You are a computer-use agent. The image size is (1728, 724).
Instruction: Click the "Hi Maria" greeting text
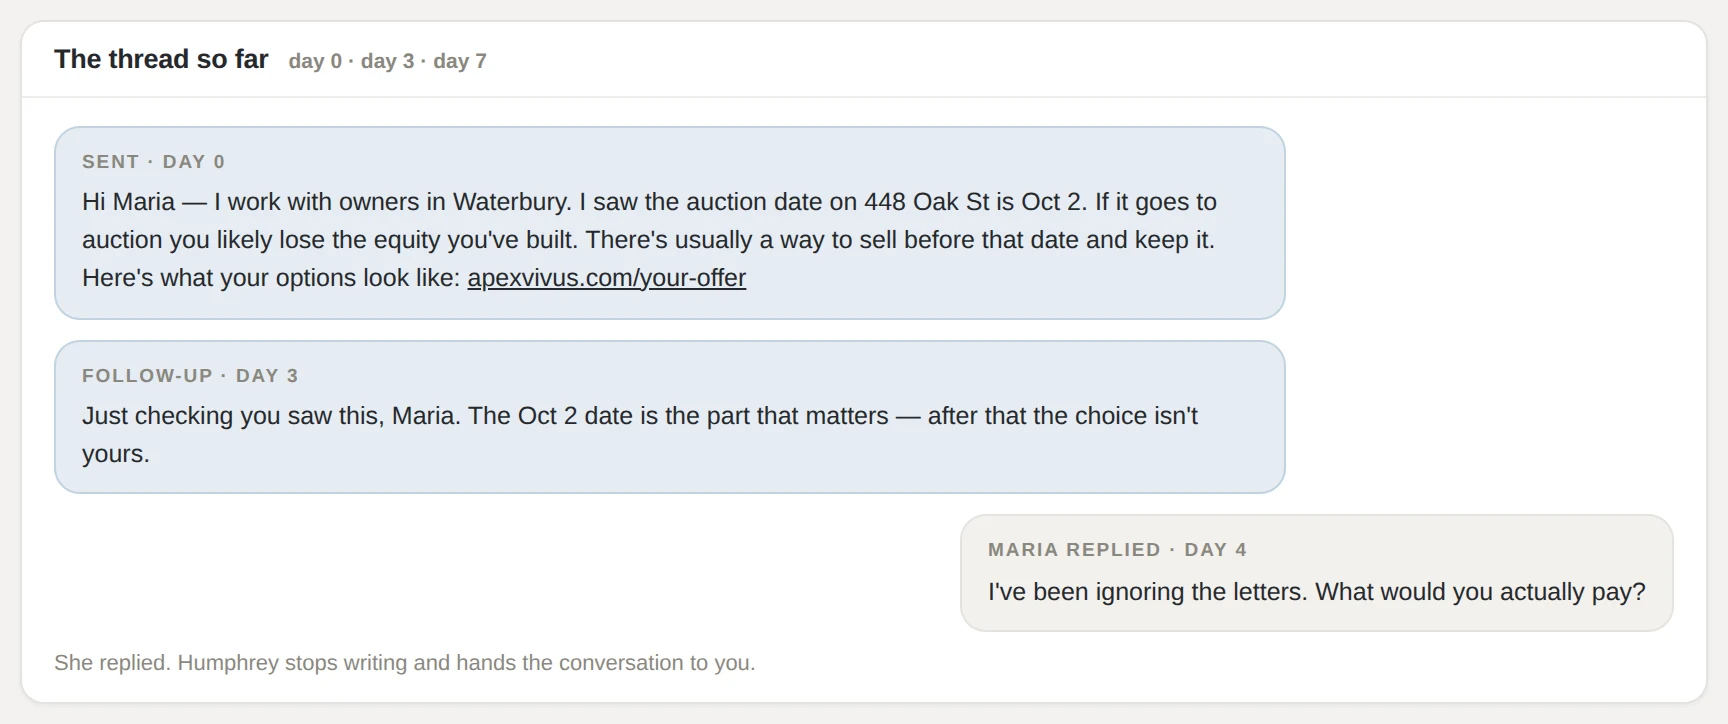(128, 202)
